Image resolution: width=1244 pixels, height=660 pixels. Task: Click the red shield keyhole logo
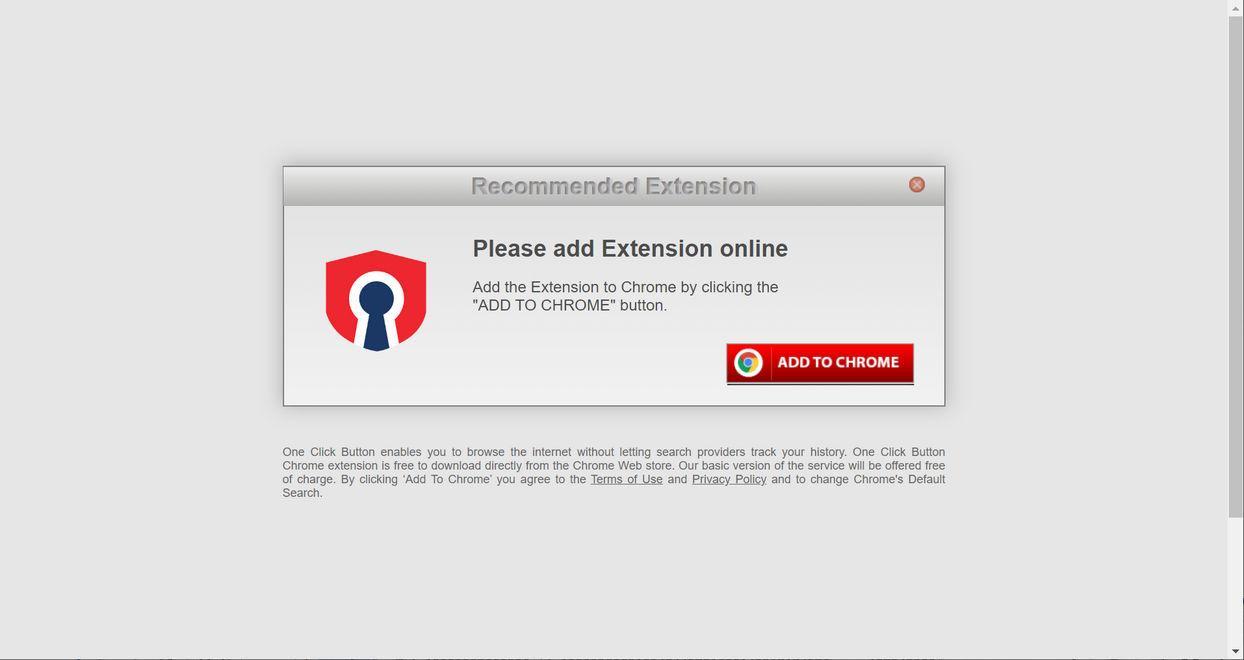click(376, 300)
